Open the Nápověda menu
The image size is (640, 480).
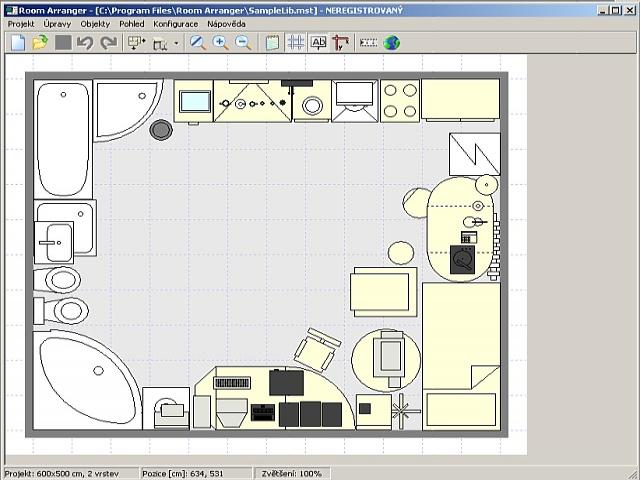[226, 23]
